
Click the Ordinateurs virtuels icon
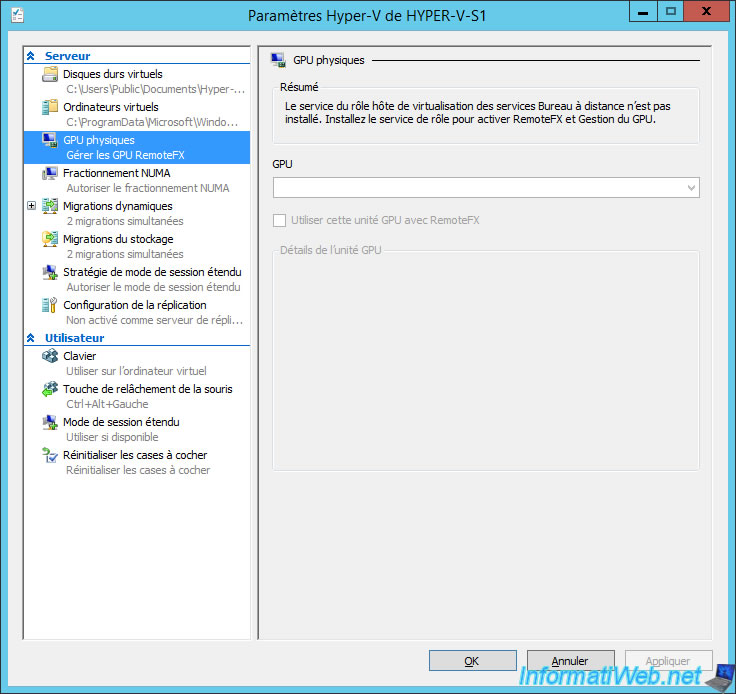click(x=50, y=107)
